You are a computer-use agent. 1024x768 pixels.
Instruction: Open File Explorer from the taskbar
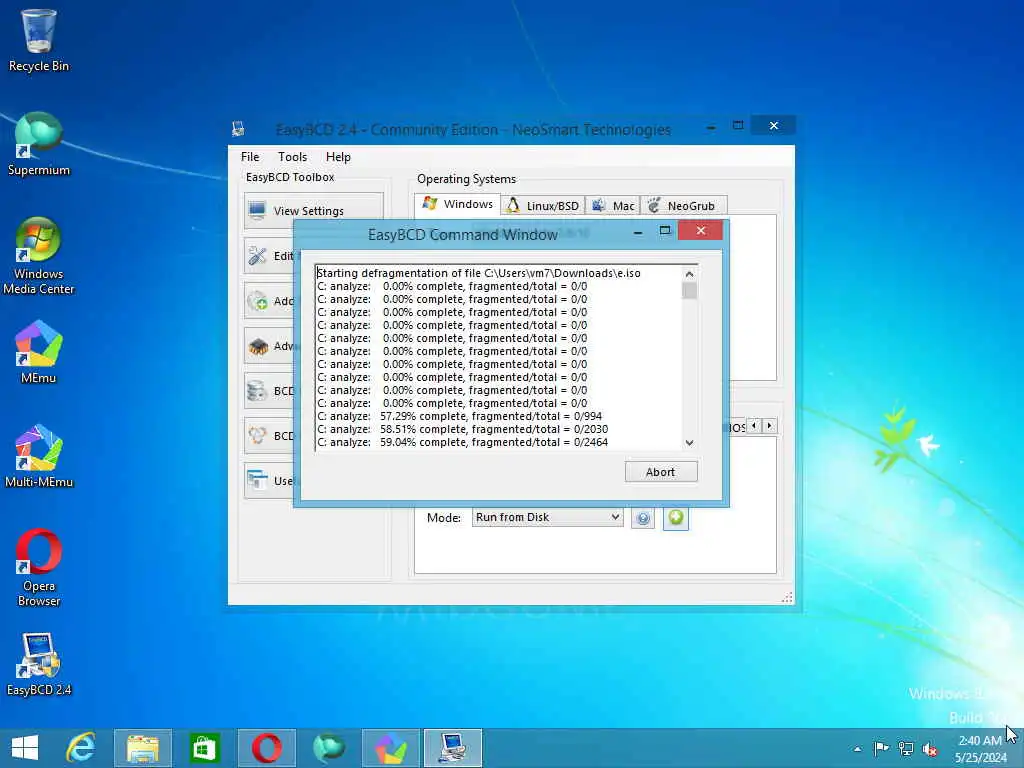[x=142, y=748]
